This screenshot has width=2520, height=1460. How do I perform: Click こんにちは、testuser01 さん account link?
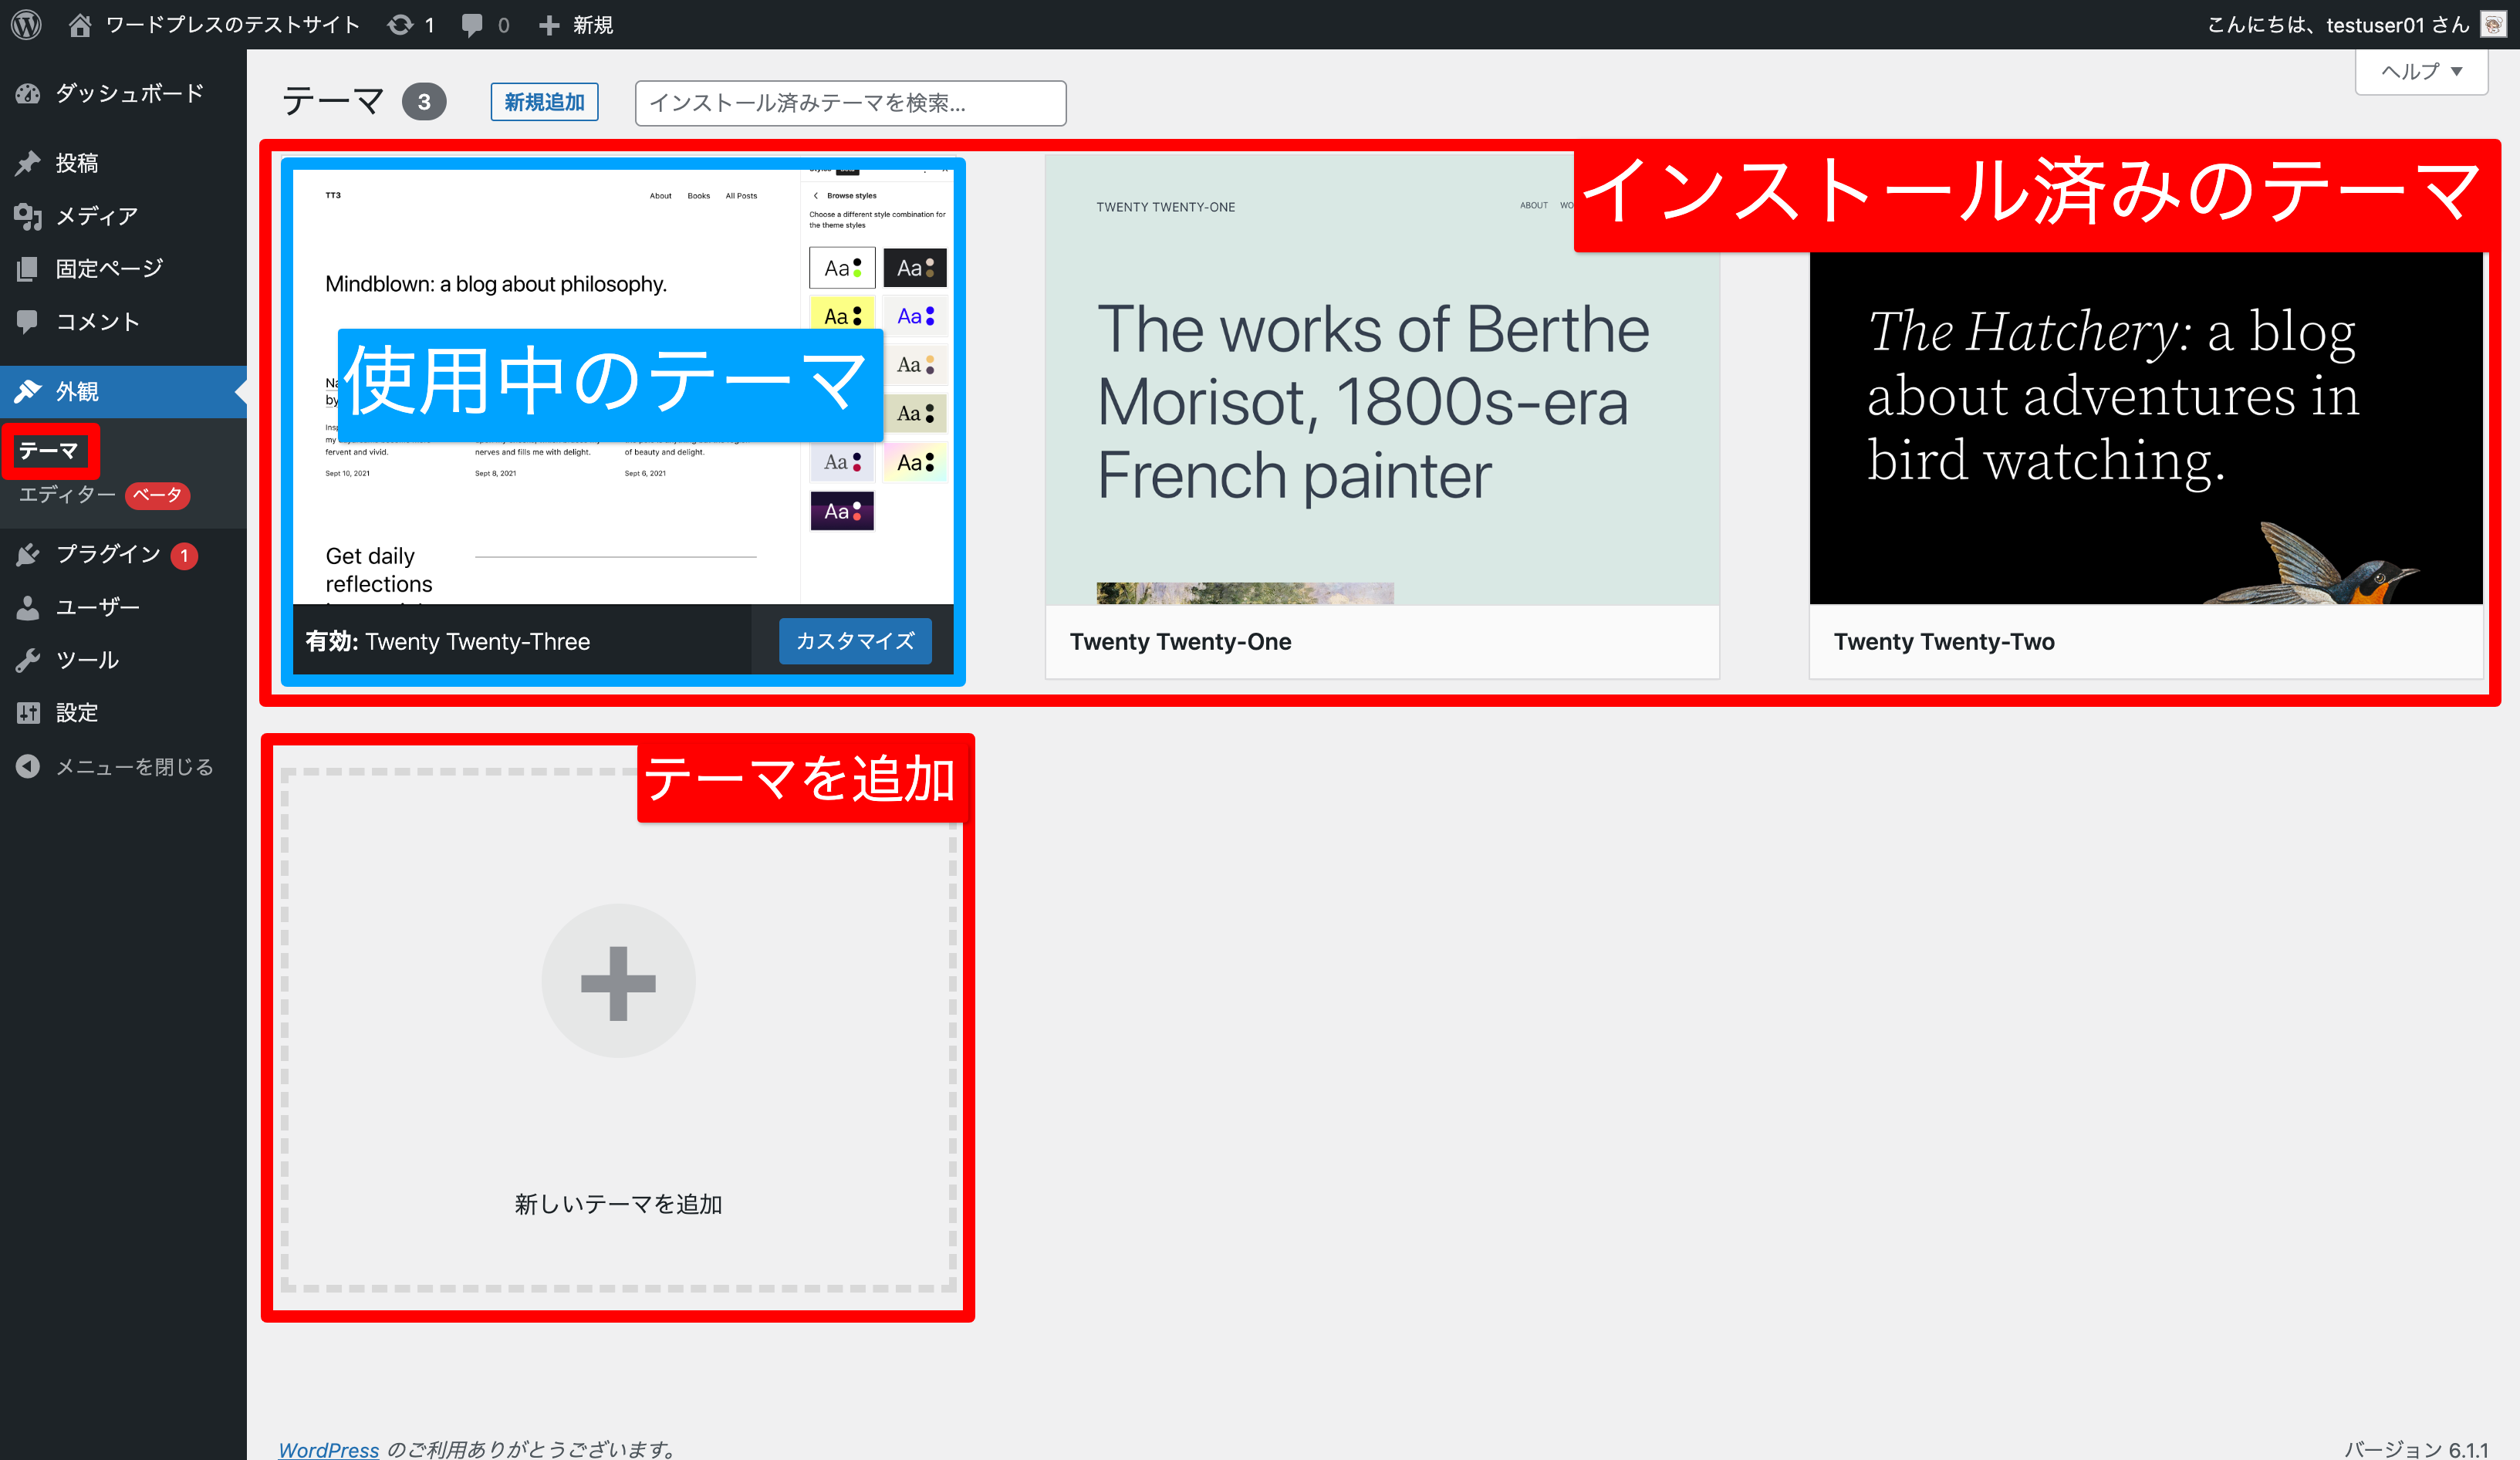(2338, 24)
